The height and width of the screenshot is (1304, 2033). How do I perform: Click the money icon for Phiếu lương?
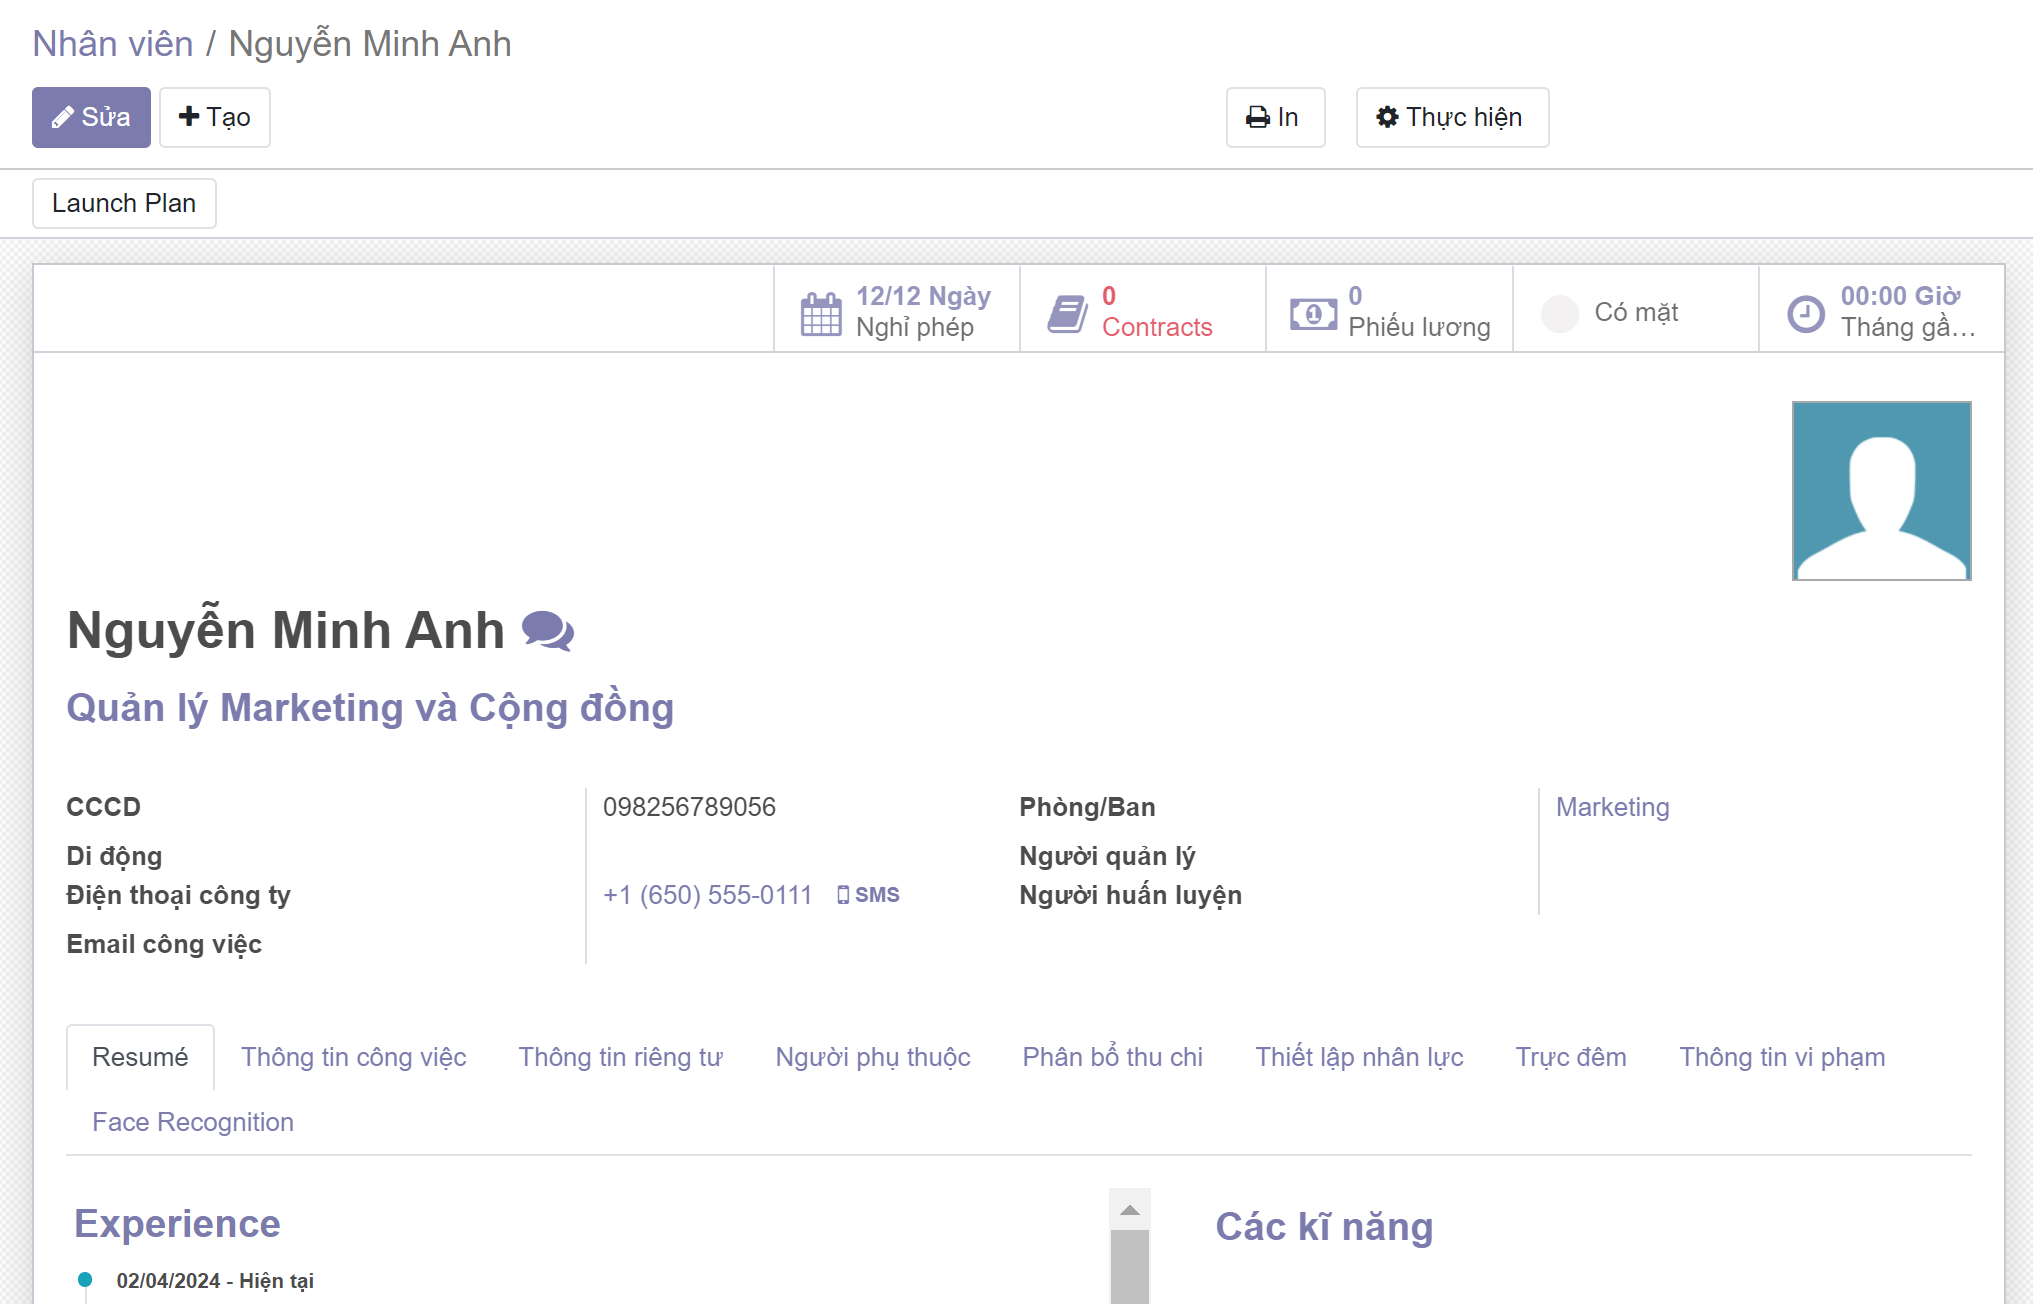[1313, 314]
